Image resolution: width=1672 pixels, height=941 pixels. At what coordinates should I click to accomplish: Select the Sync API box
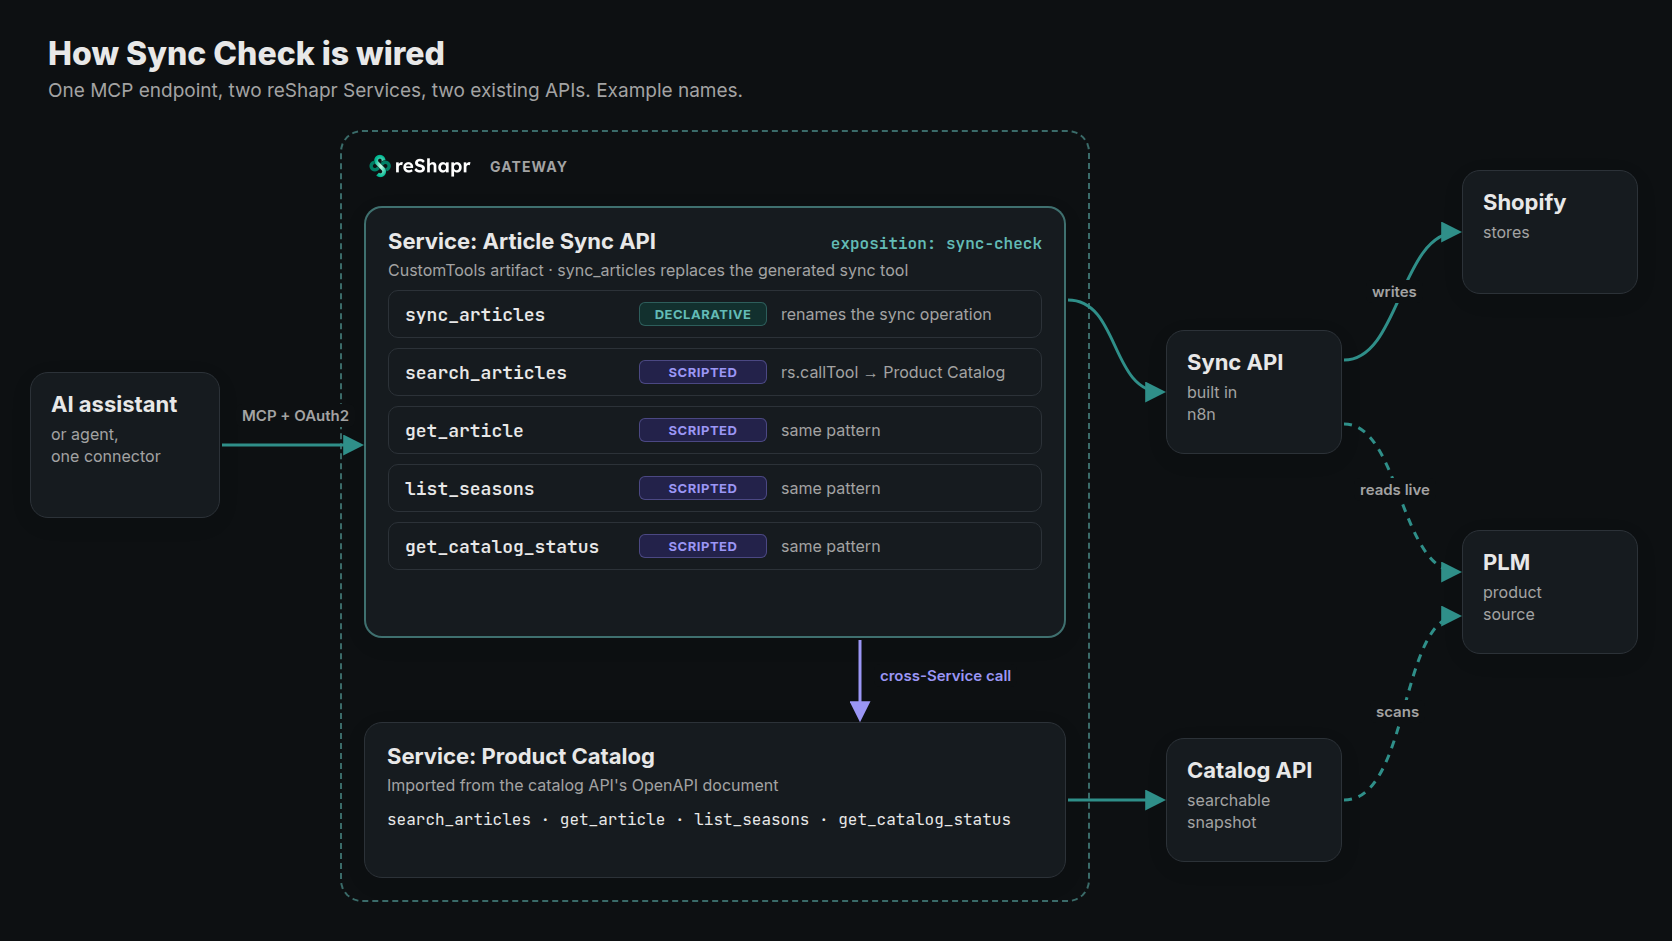tap(1254, 392)
